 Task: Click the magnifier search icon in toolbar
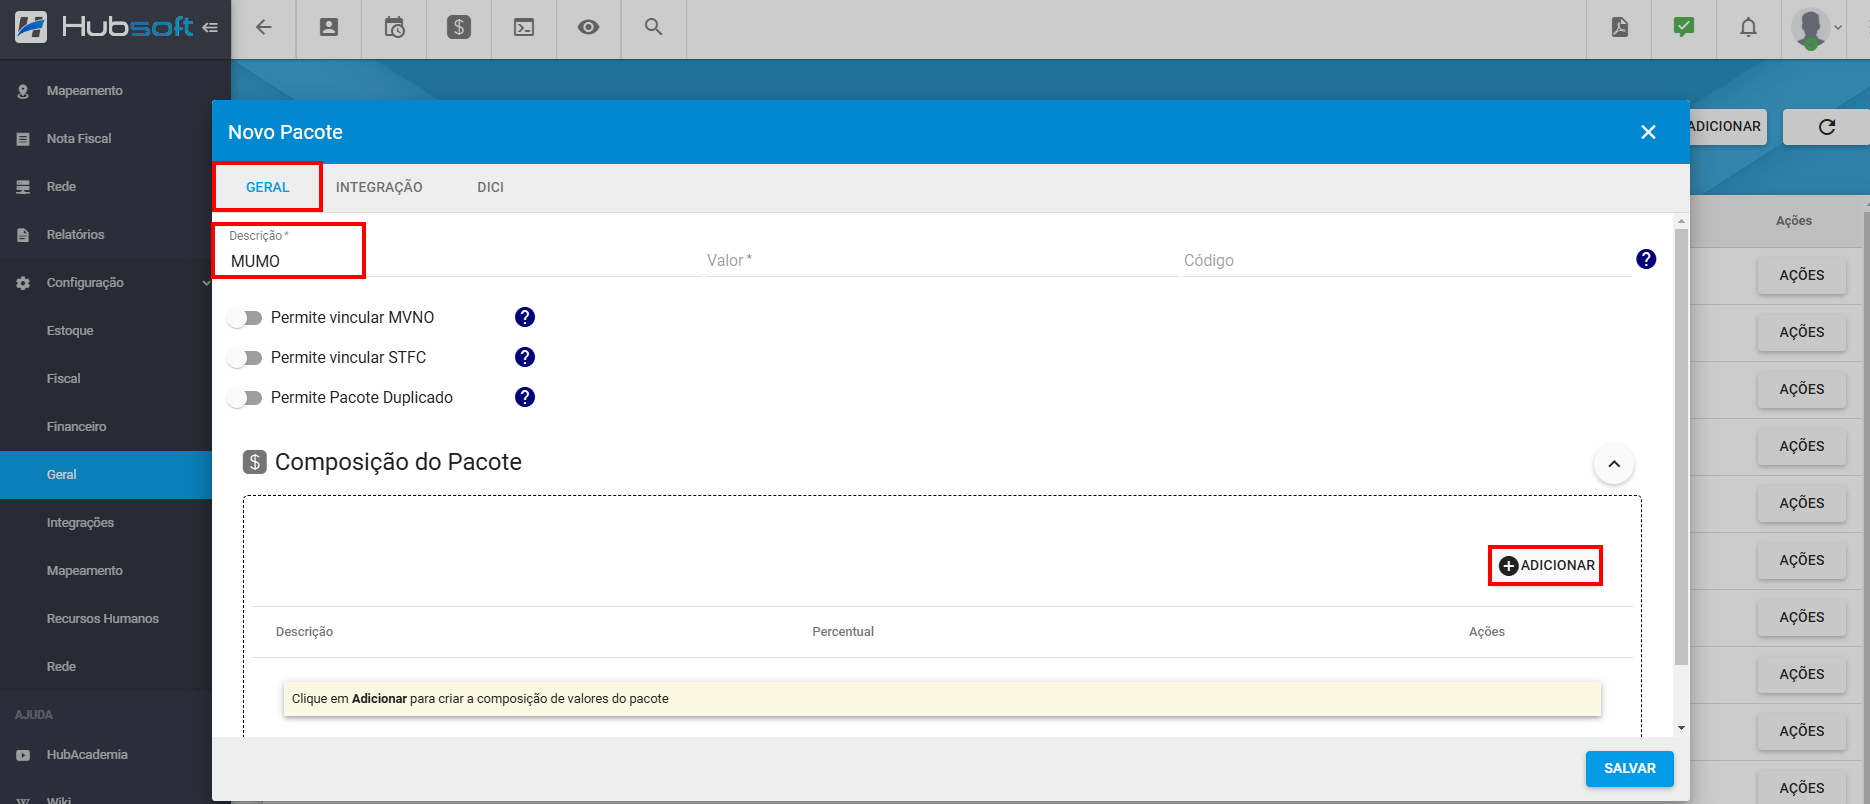coord(653,28)
